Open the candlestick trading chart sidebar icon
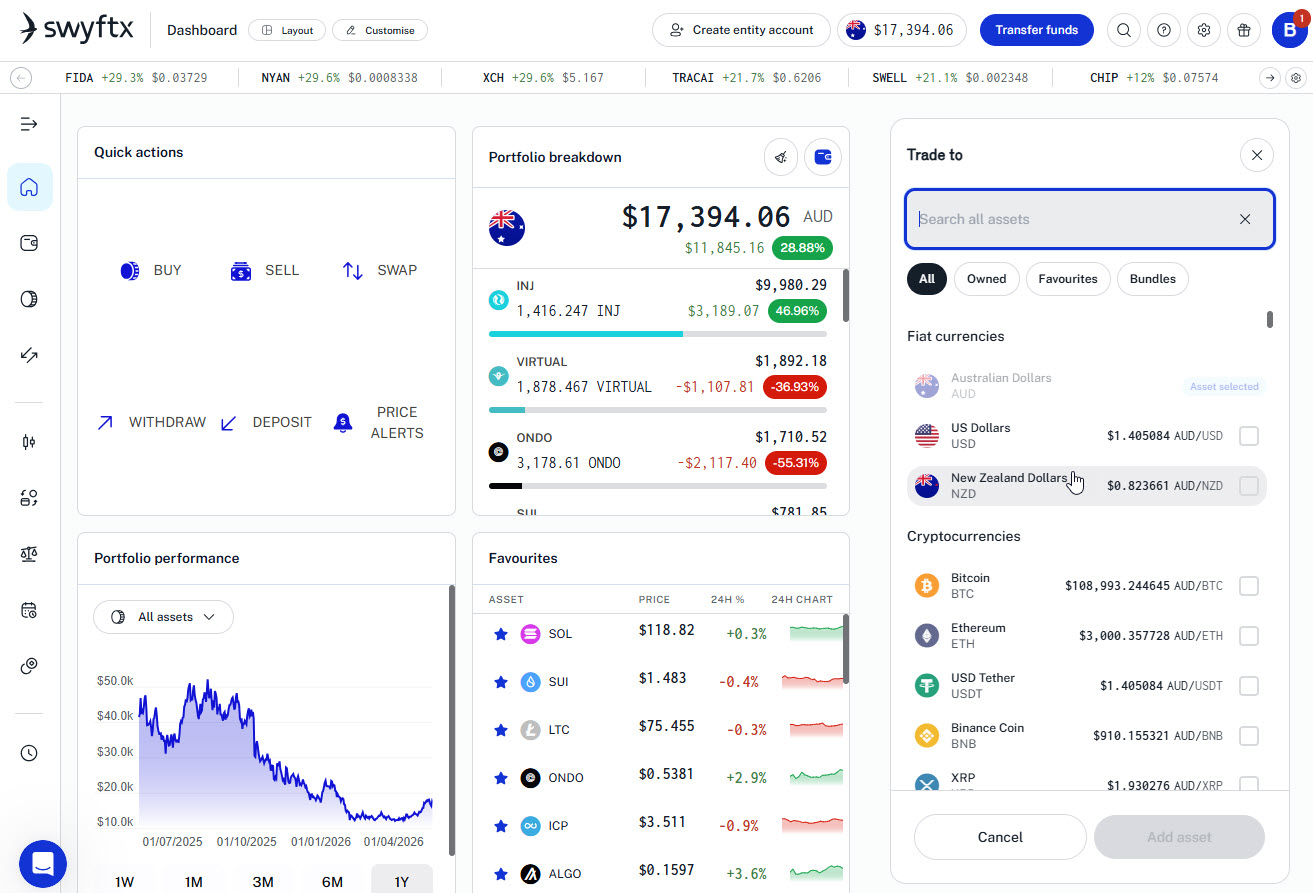This screenshot has width=1313, height=893. coord(29,442)
